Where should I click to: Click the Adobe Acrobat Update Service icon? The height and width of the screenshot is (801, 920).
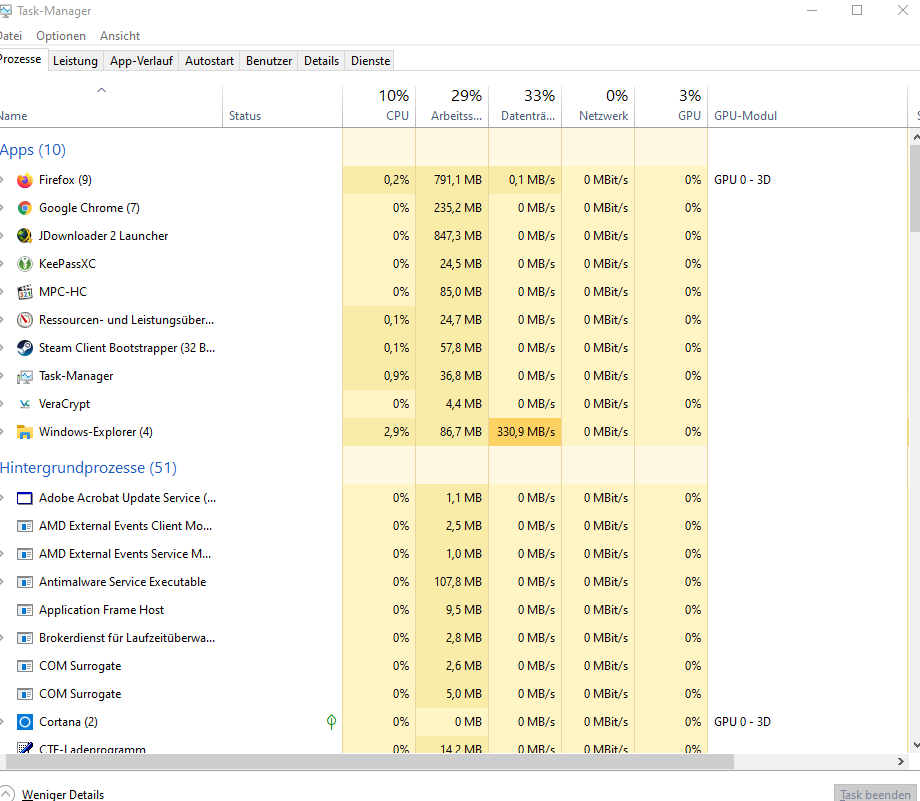click(x=25, y=498)
